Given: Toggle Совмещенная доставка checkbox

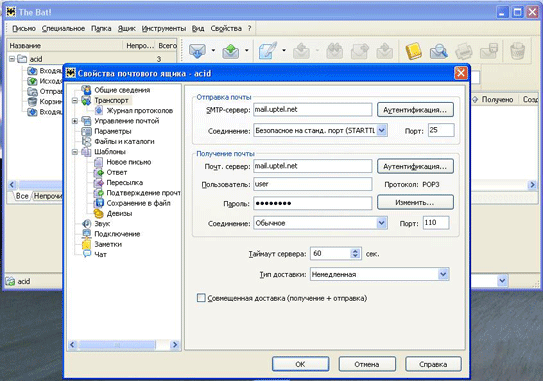Looking at the screenshot, I should tap(201, 298).
